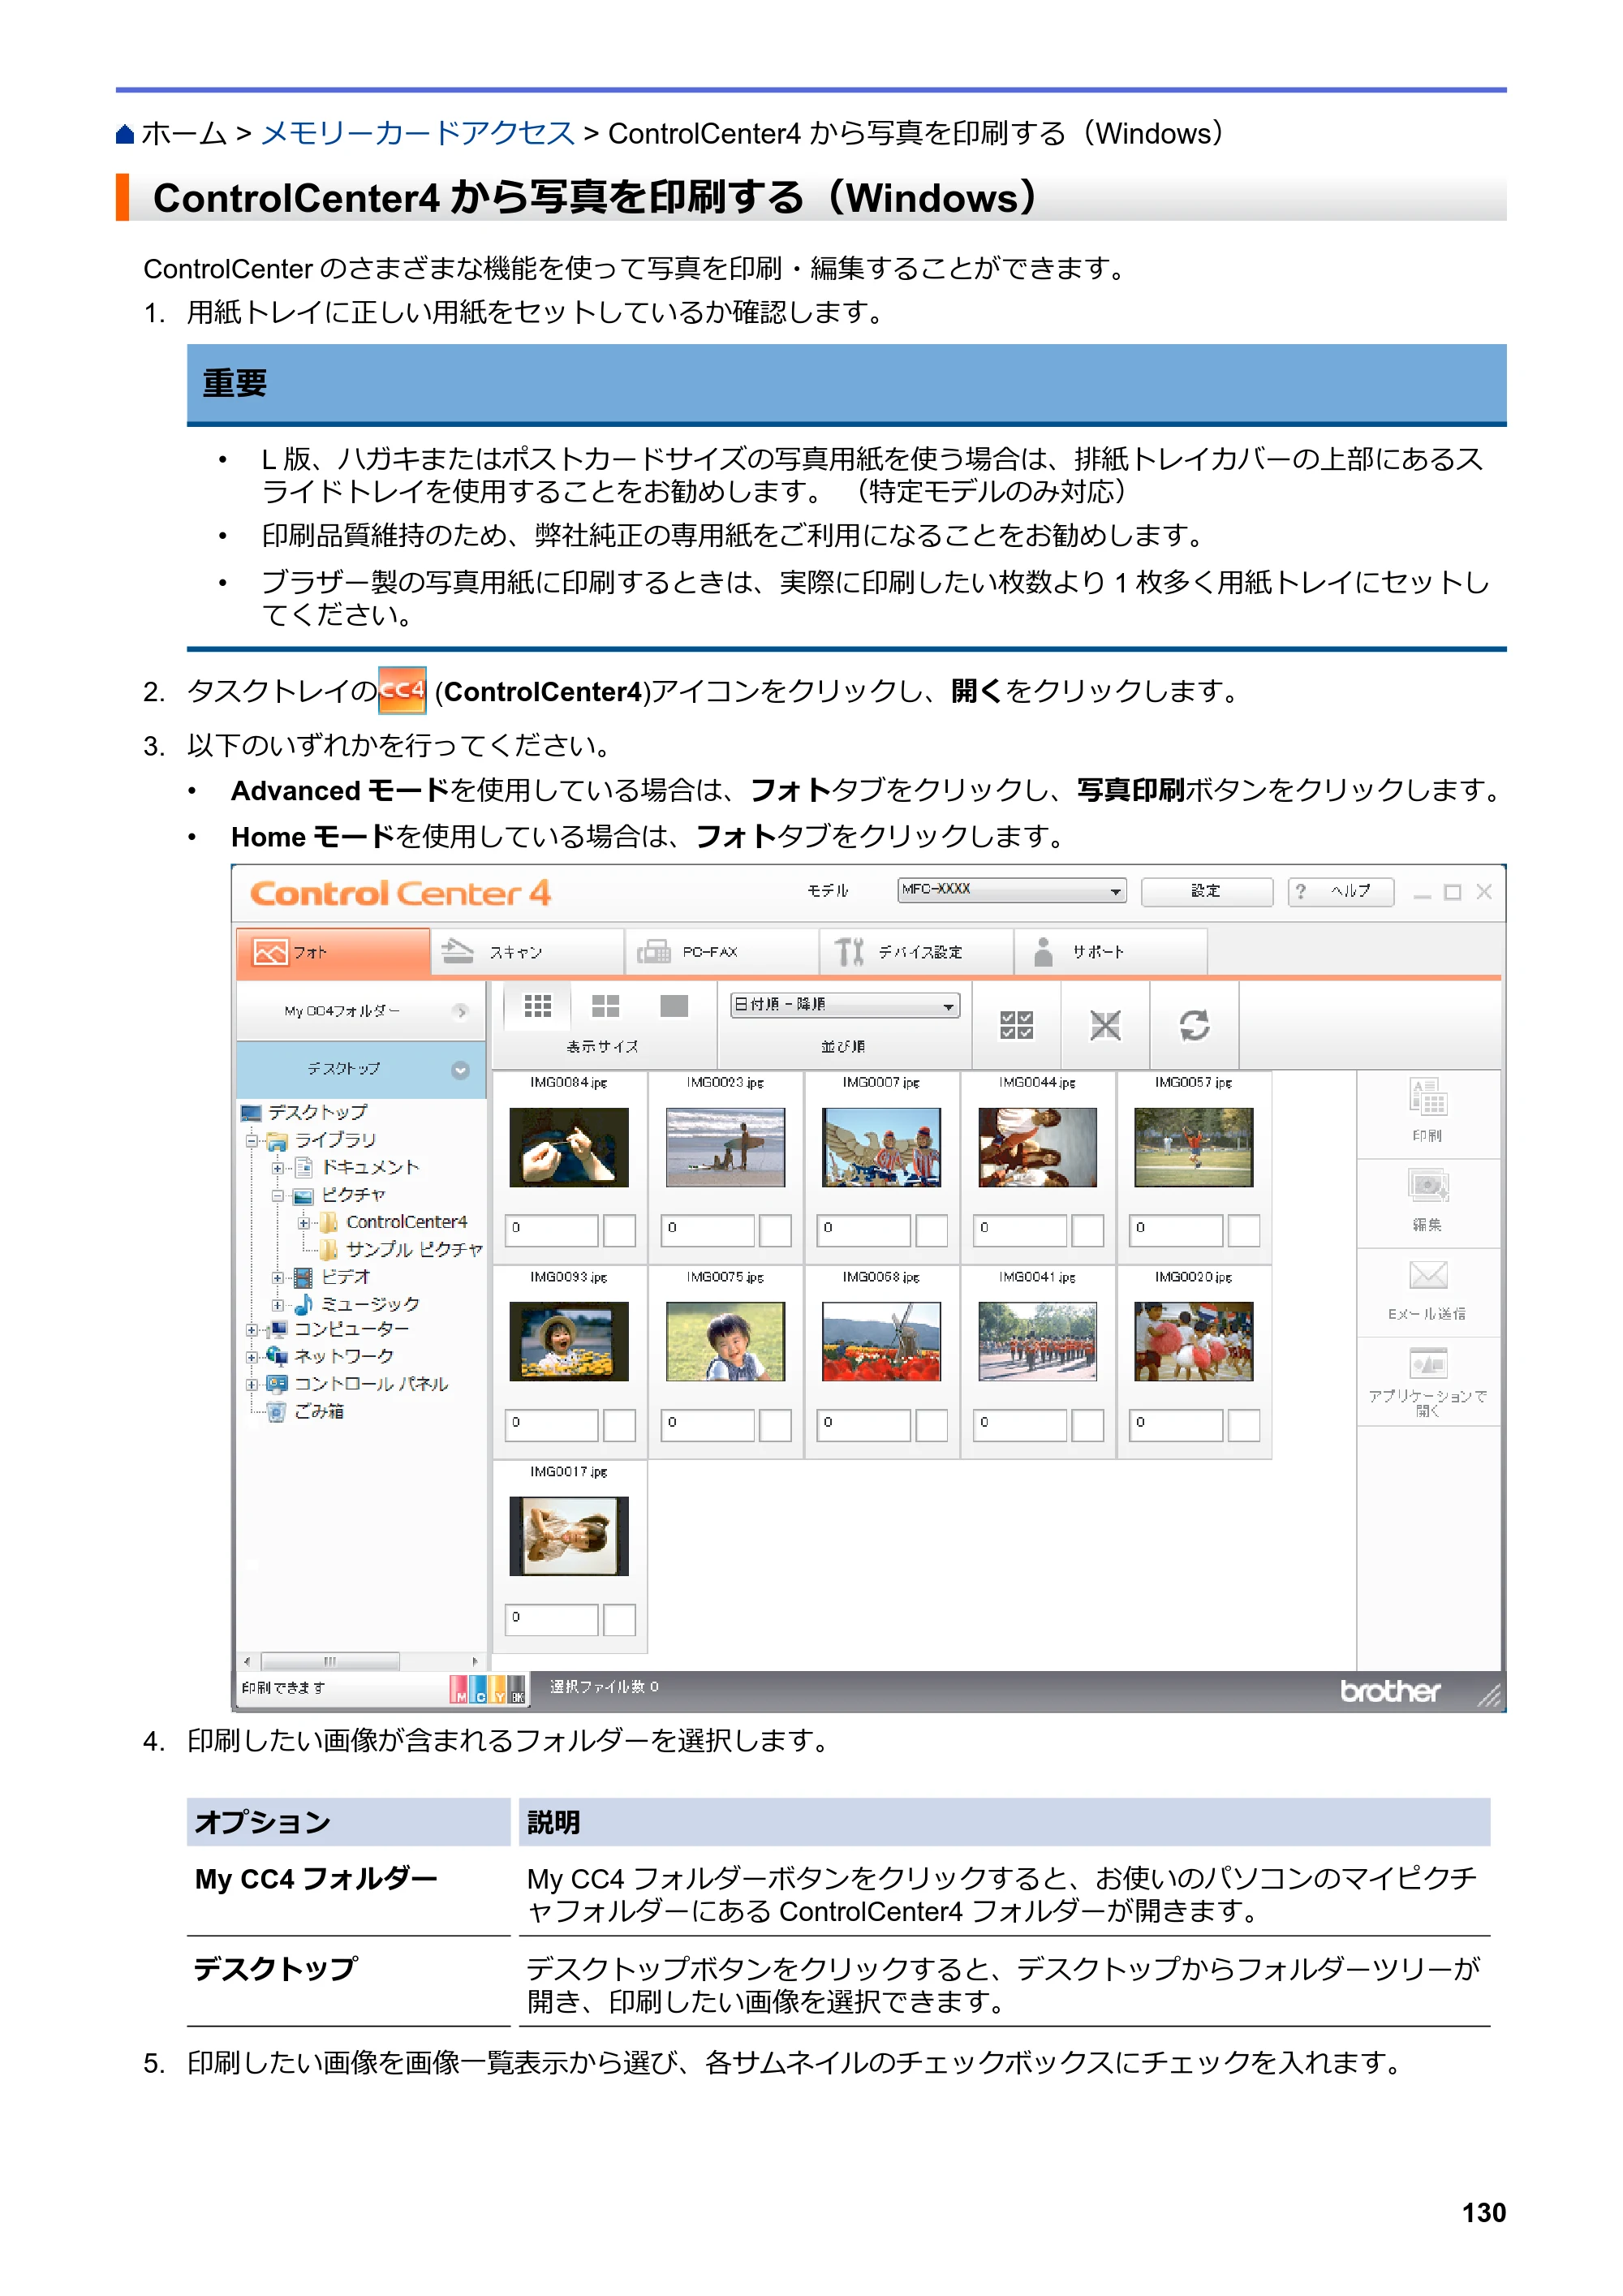Switch to the スキャン tab
The image size is (1623, 2296).
[x=528, y=952]
